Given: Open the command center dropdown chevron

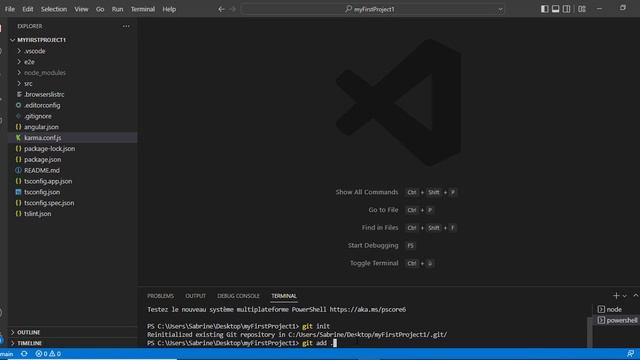Looking at the screenshot, I should pyautogui.click(x=500, y=9).
